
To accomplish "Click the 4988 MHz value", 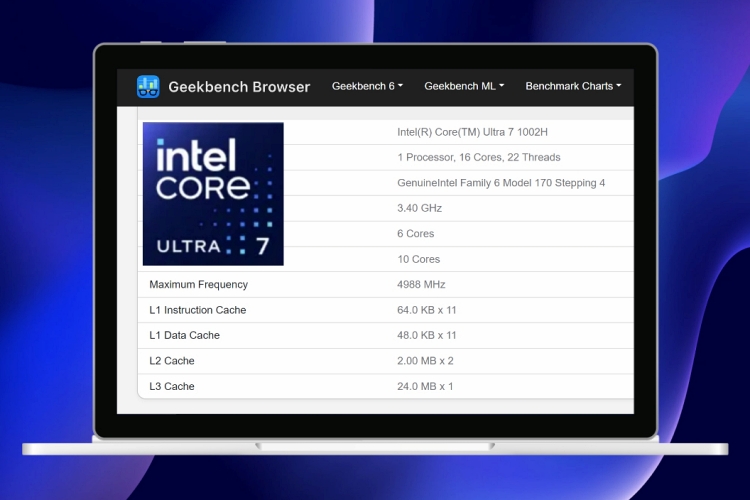I will (421, 284).
